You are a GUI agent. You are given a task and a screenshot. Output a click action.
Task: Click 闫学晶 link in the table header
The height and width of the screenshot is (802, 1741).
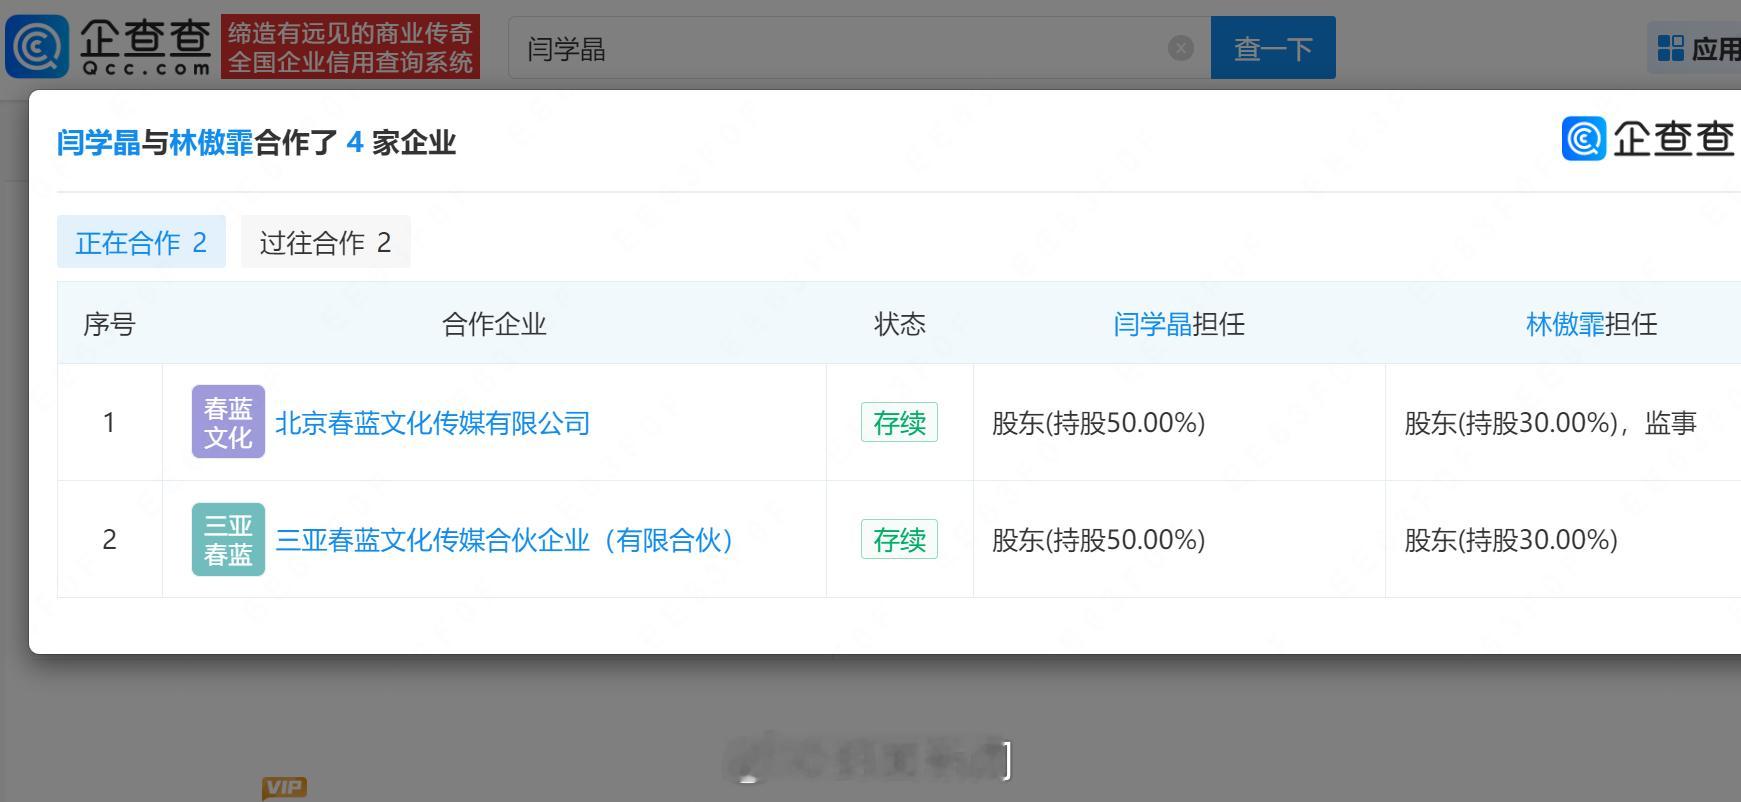(x=1152, y=324)
